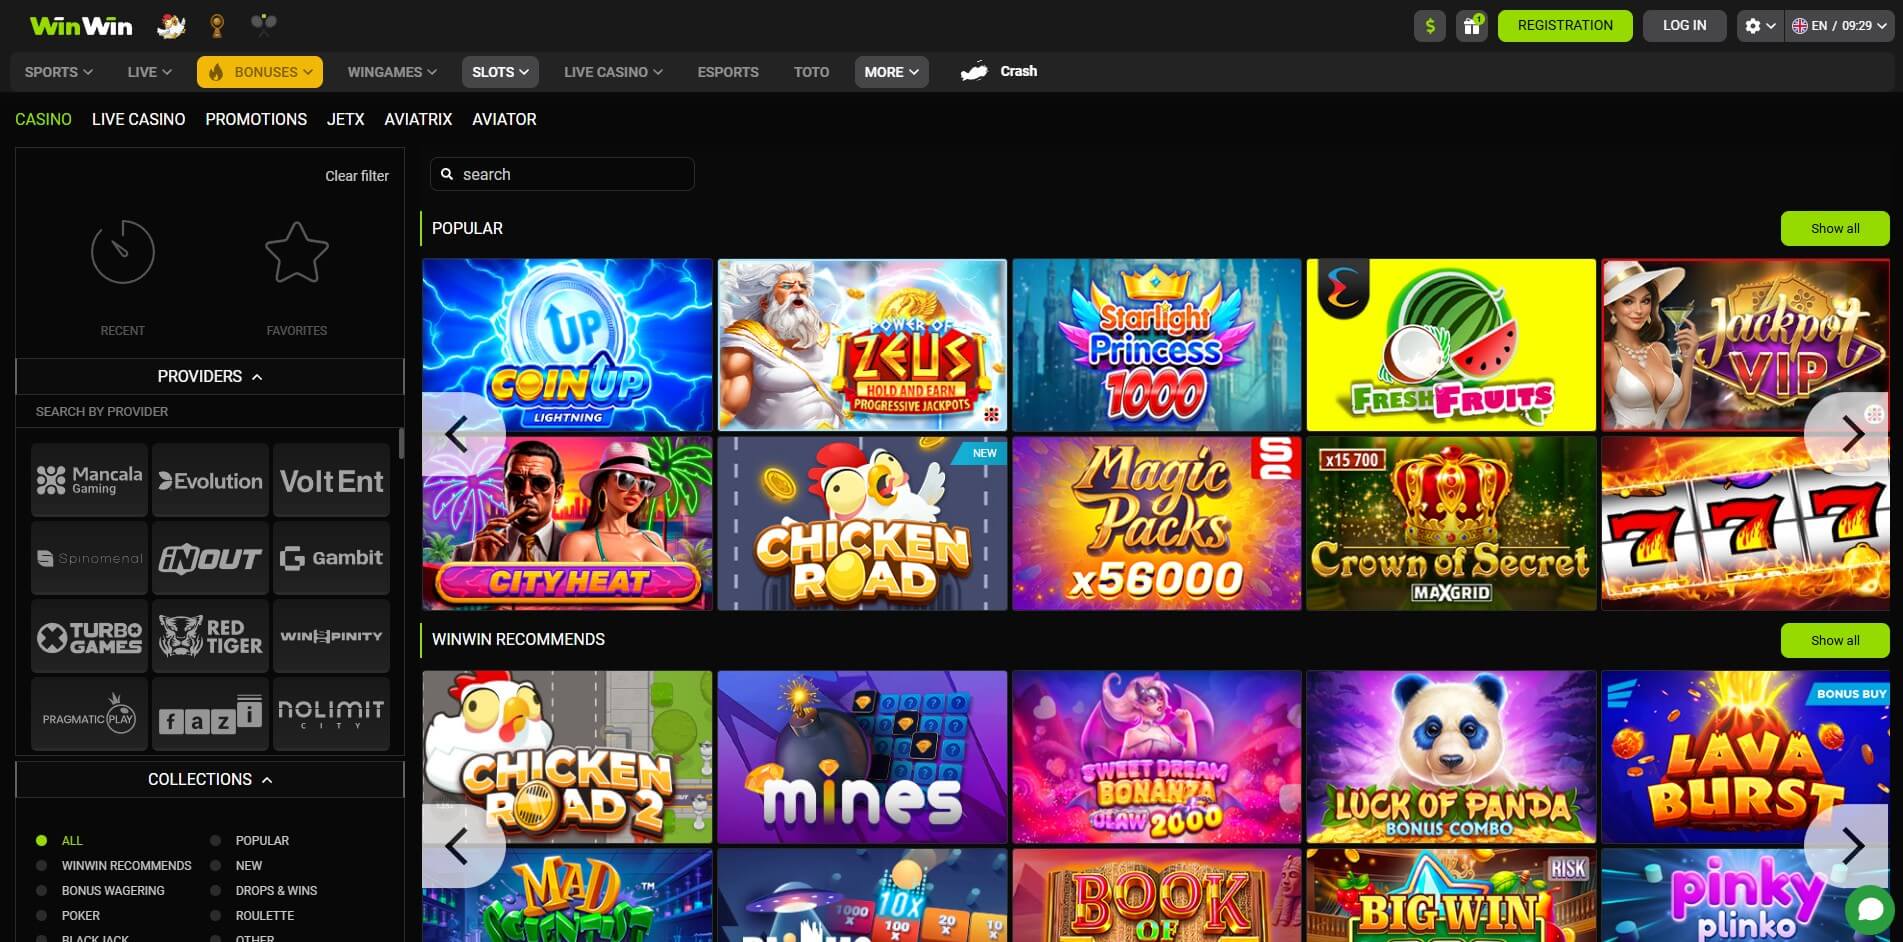This screenshot has width=1903, height=942.
Task: Expand the MORE navigation dropdown
Action: [x=890, y=71]
